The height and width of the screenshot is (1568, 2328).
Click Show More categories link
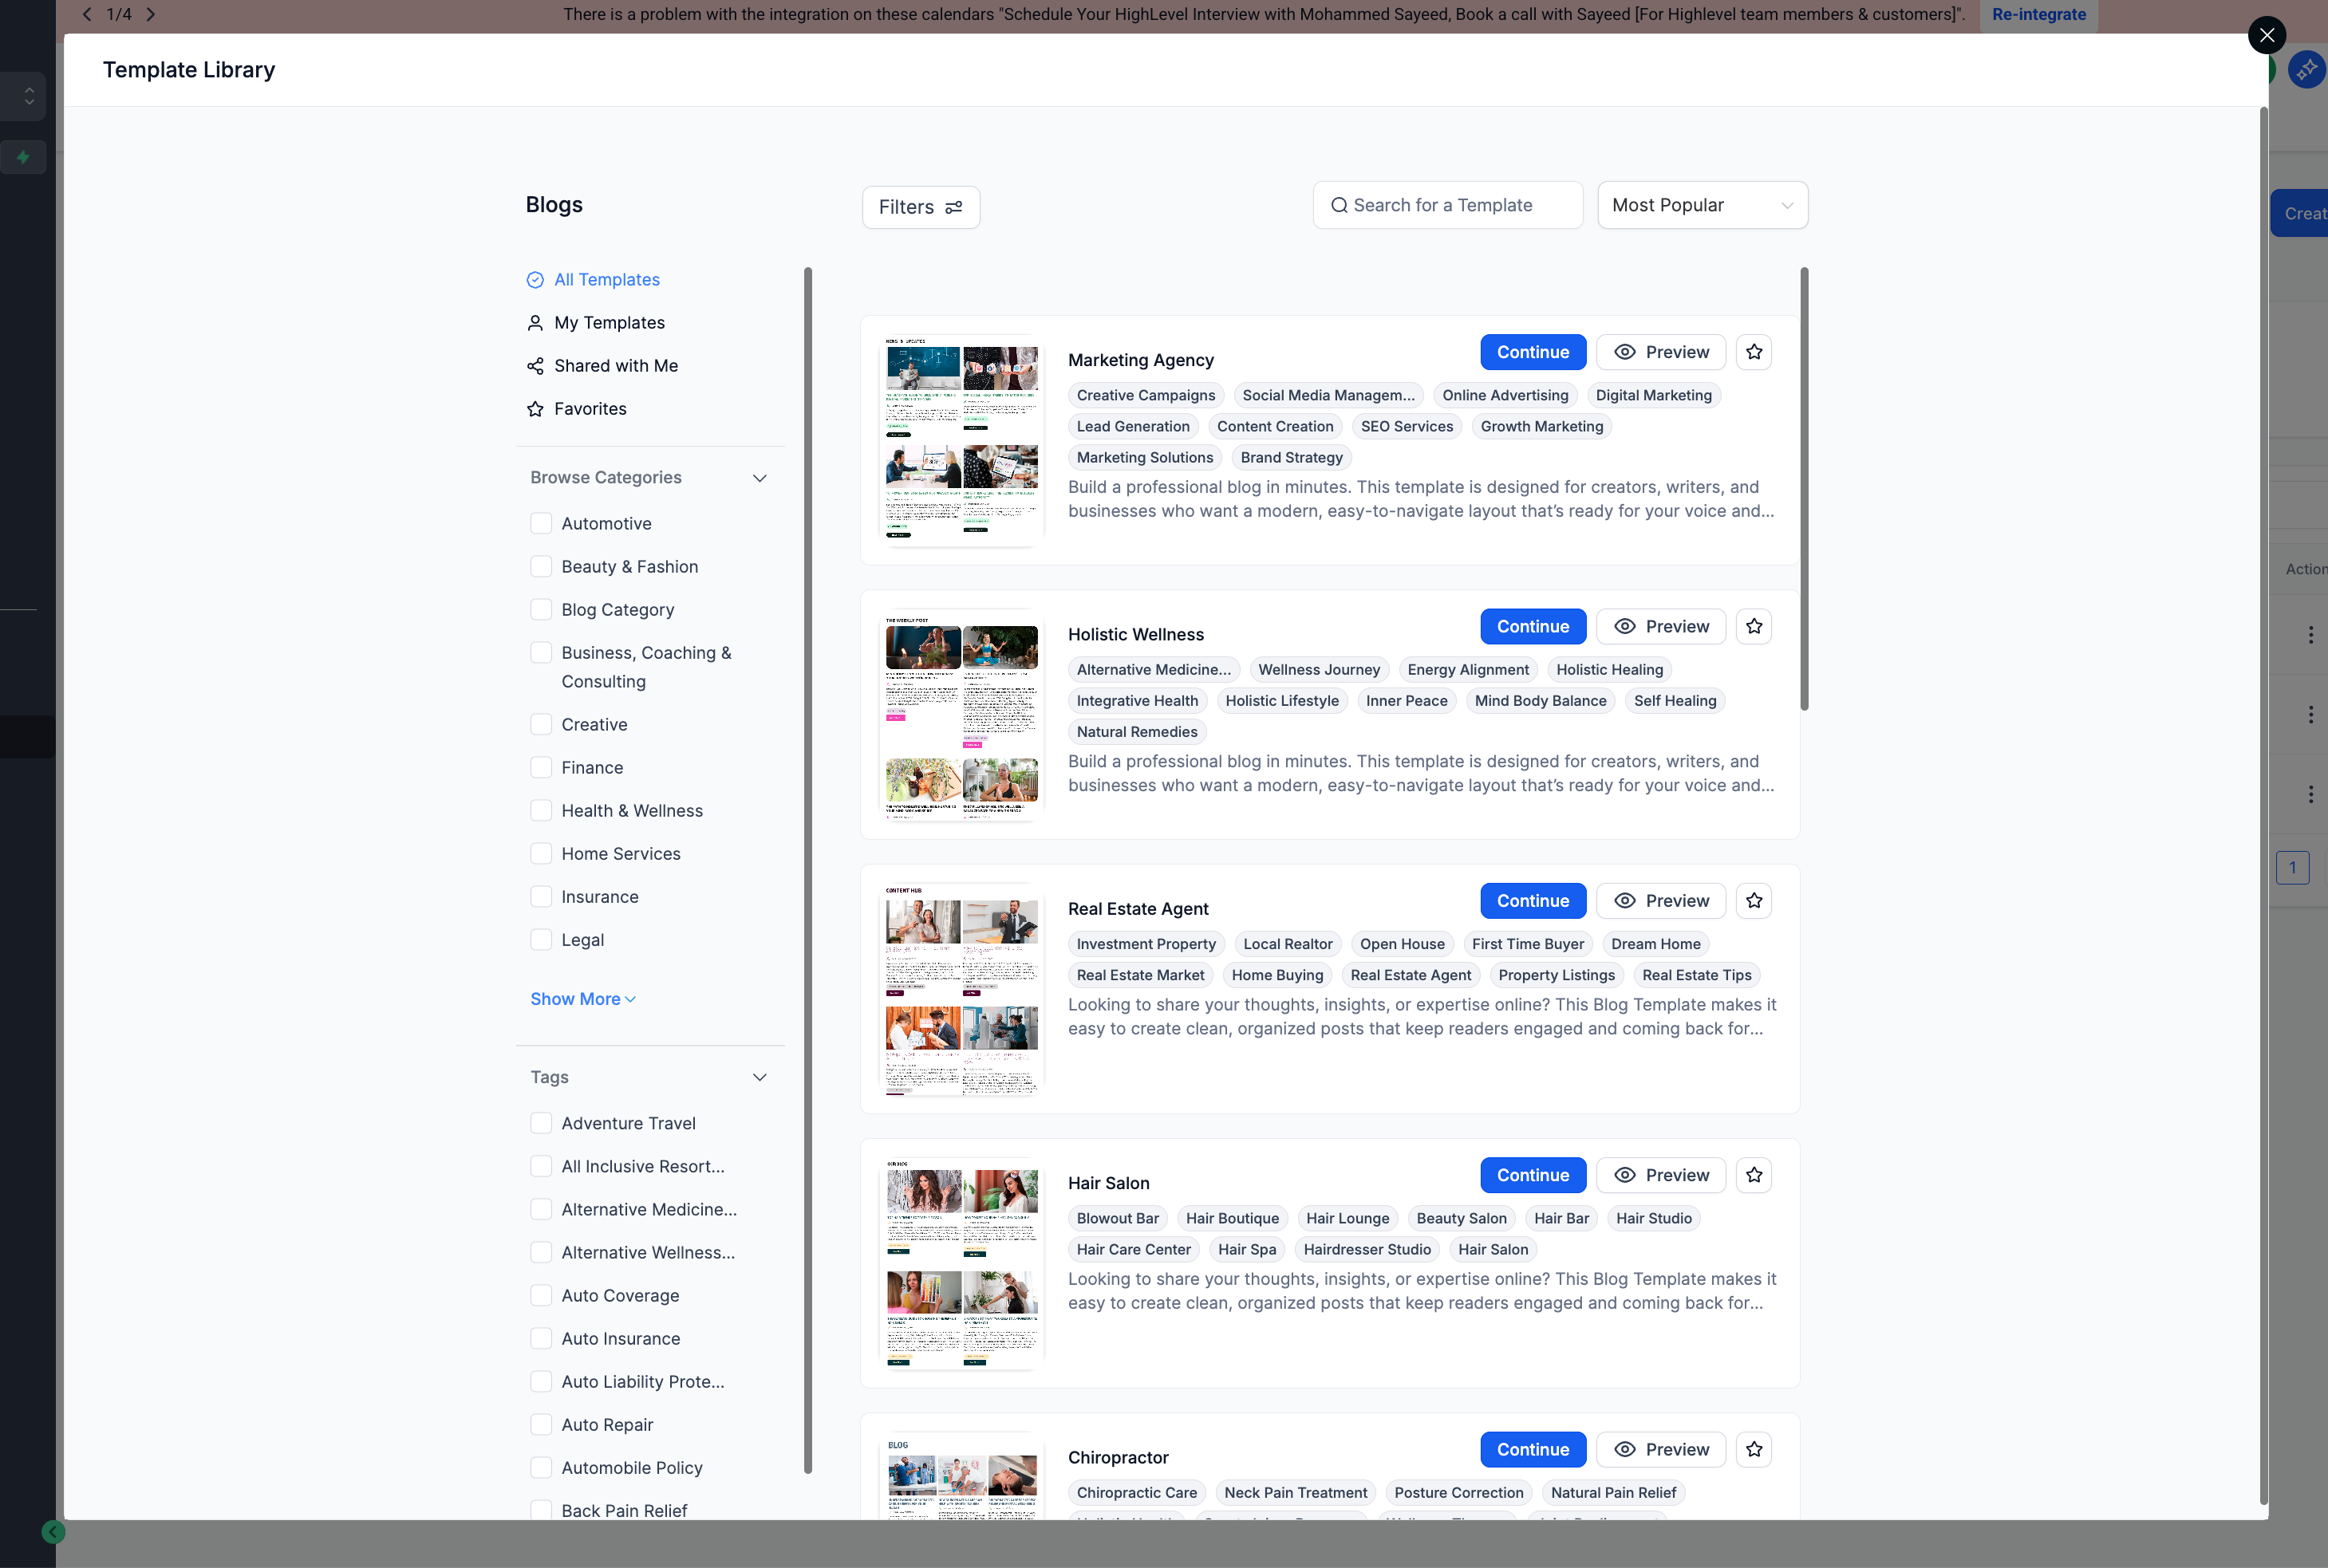coord(582,999)
